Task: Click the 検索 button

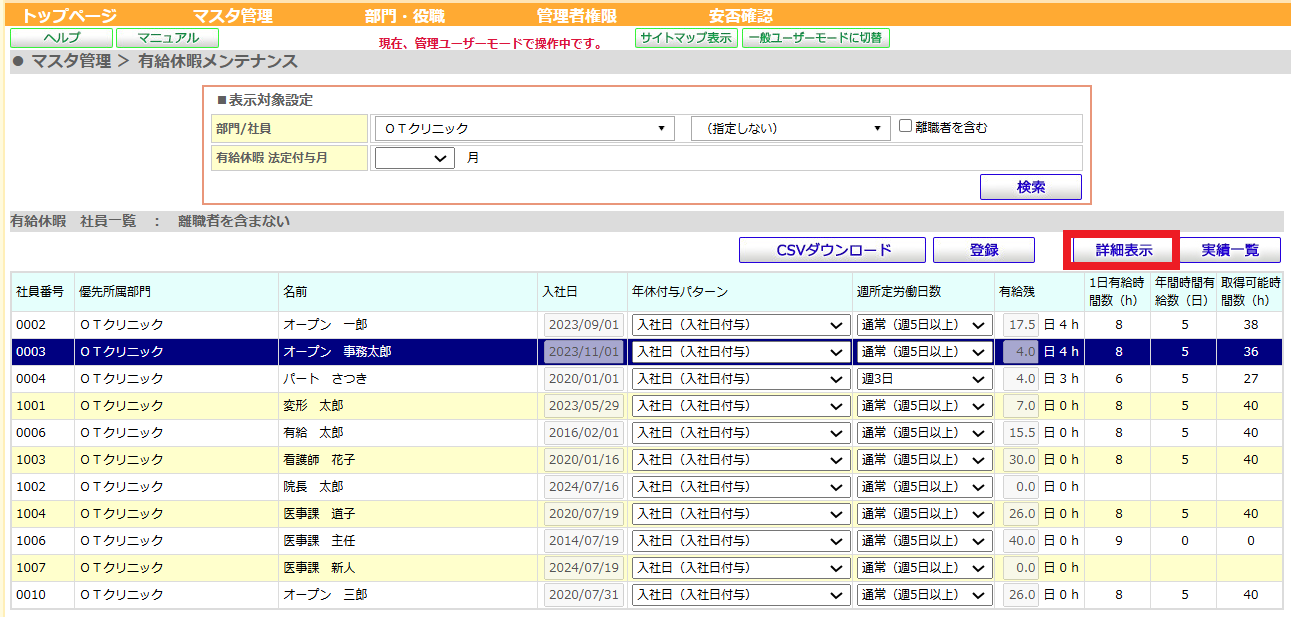Action: (x=1030, y=187)
